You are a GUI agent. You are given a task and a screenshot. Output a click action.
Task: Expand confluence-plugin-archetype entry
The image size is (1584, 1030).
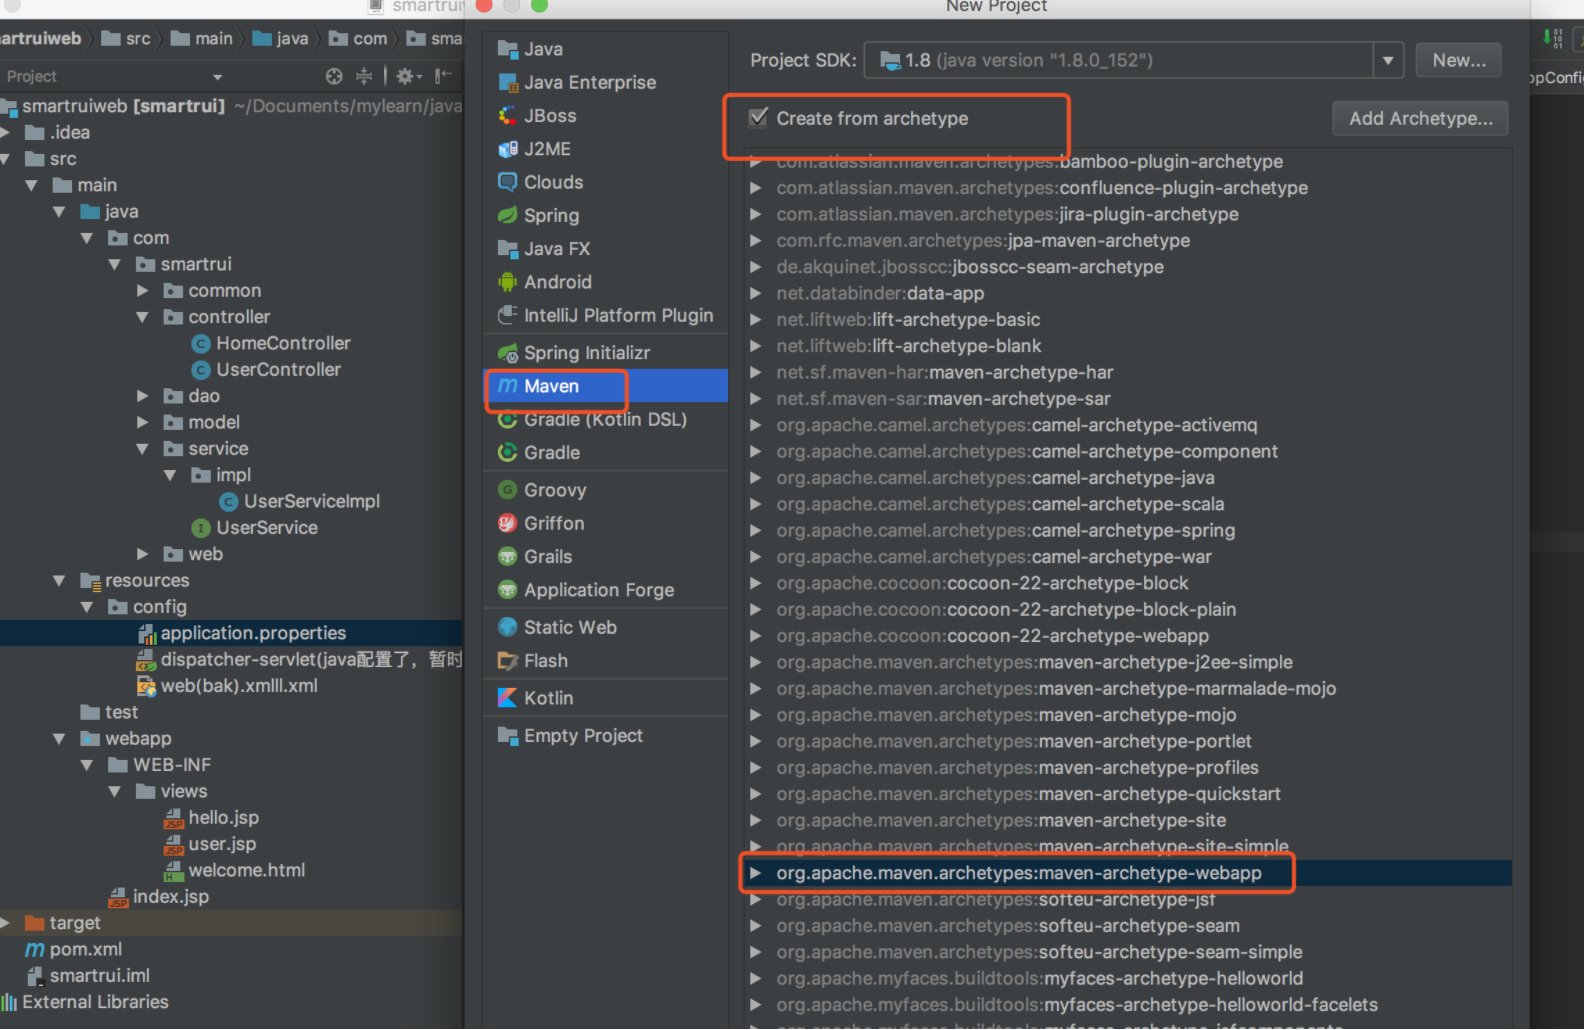pyautogui.click(x=756, y=188)
